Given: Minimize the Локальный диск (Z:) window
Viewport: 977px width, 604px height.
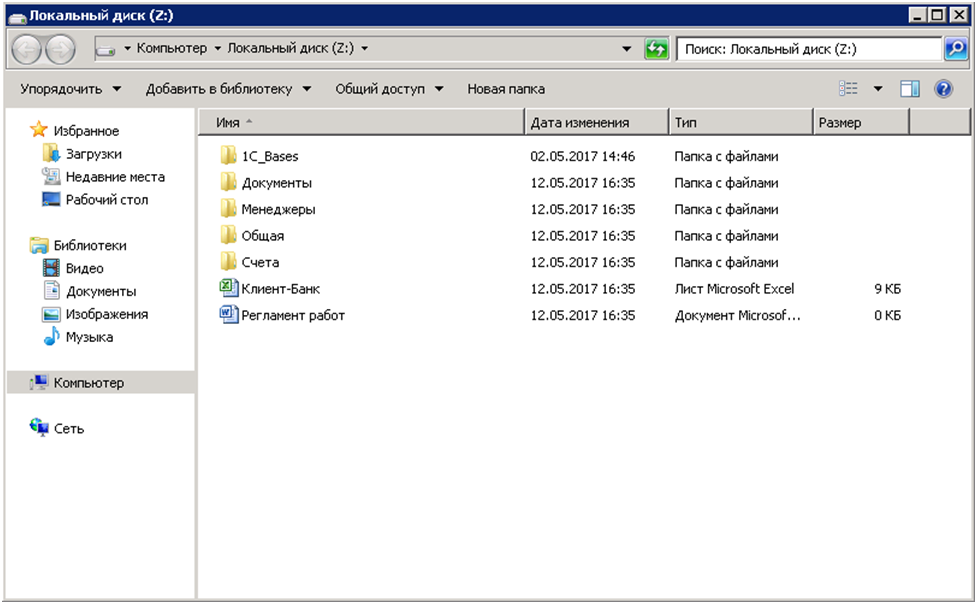Looking at the screenshot, I should tap(917, 15).
